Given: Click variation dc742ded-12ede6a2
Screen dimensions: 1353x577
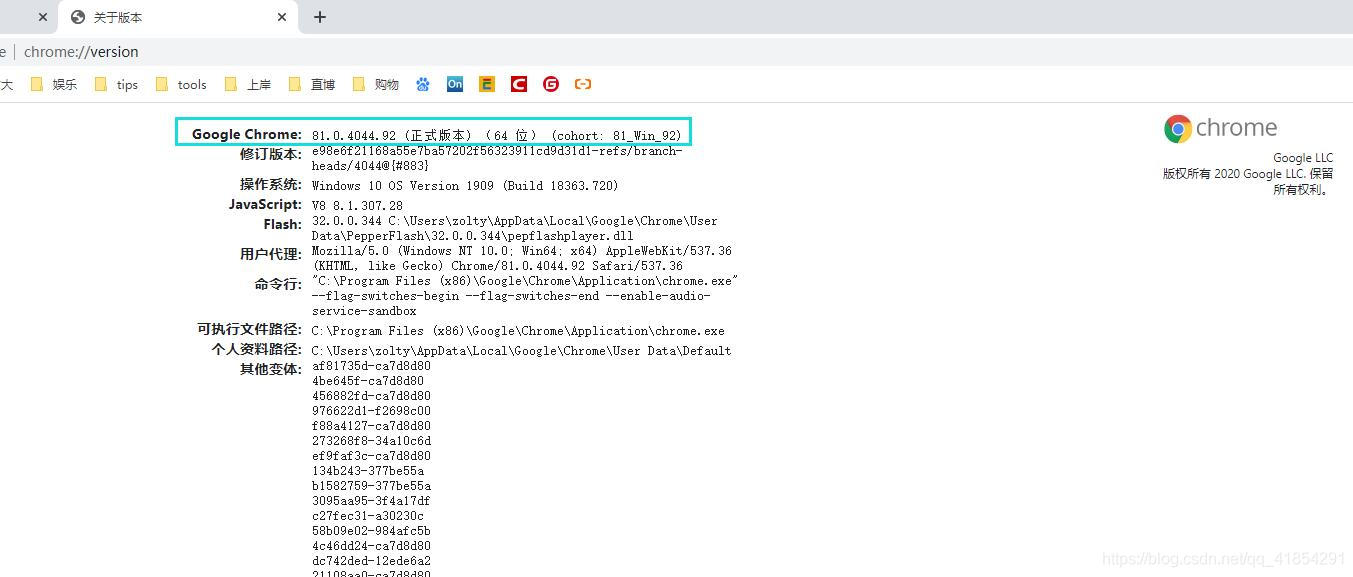Looking at the screenshot, I should [371, 561].
